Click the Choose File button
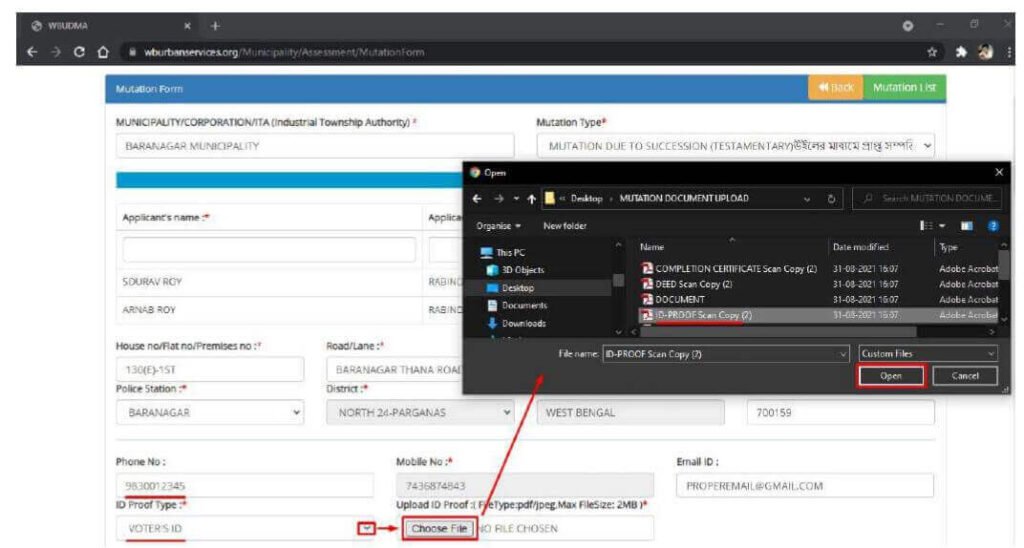Viewport: 1024px width, 548px height. coord(439,528)
